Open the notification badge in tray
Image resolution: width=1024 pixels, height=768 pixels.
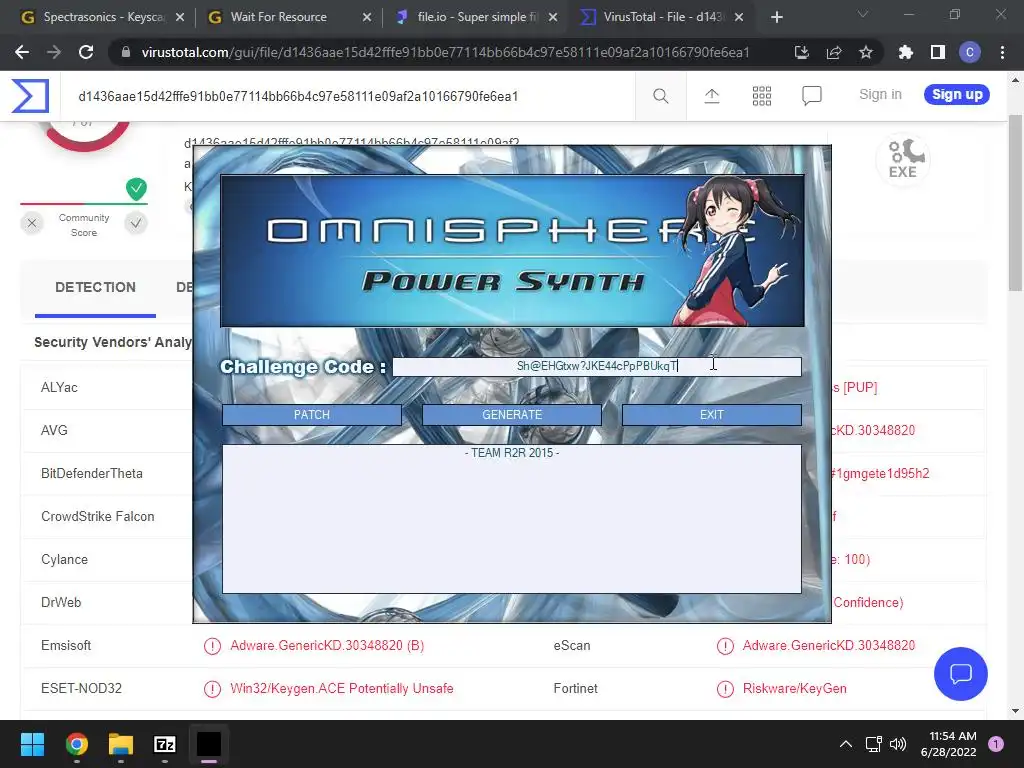pos(996,744)
